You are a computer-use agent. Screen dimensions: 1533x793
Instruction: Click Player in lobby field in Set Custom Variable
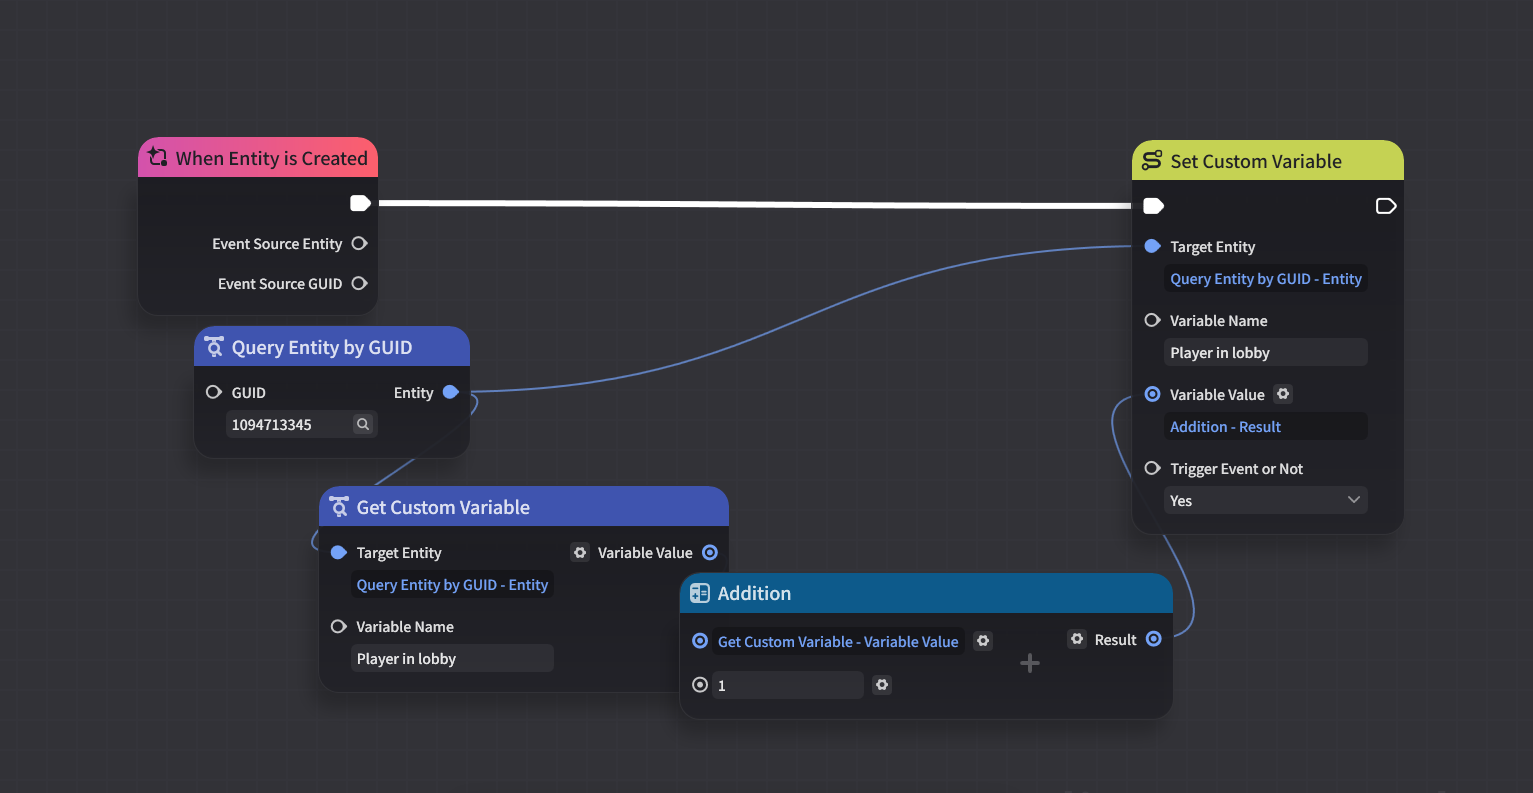pos(1266,352)
